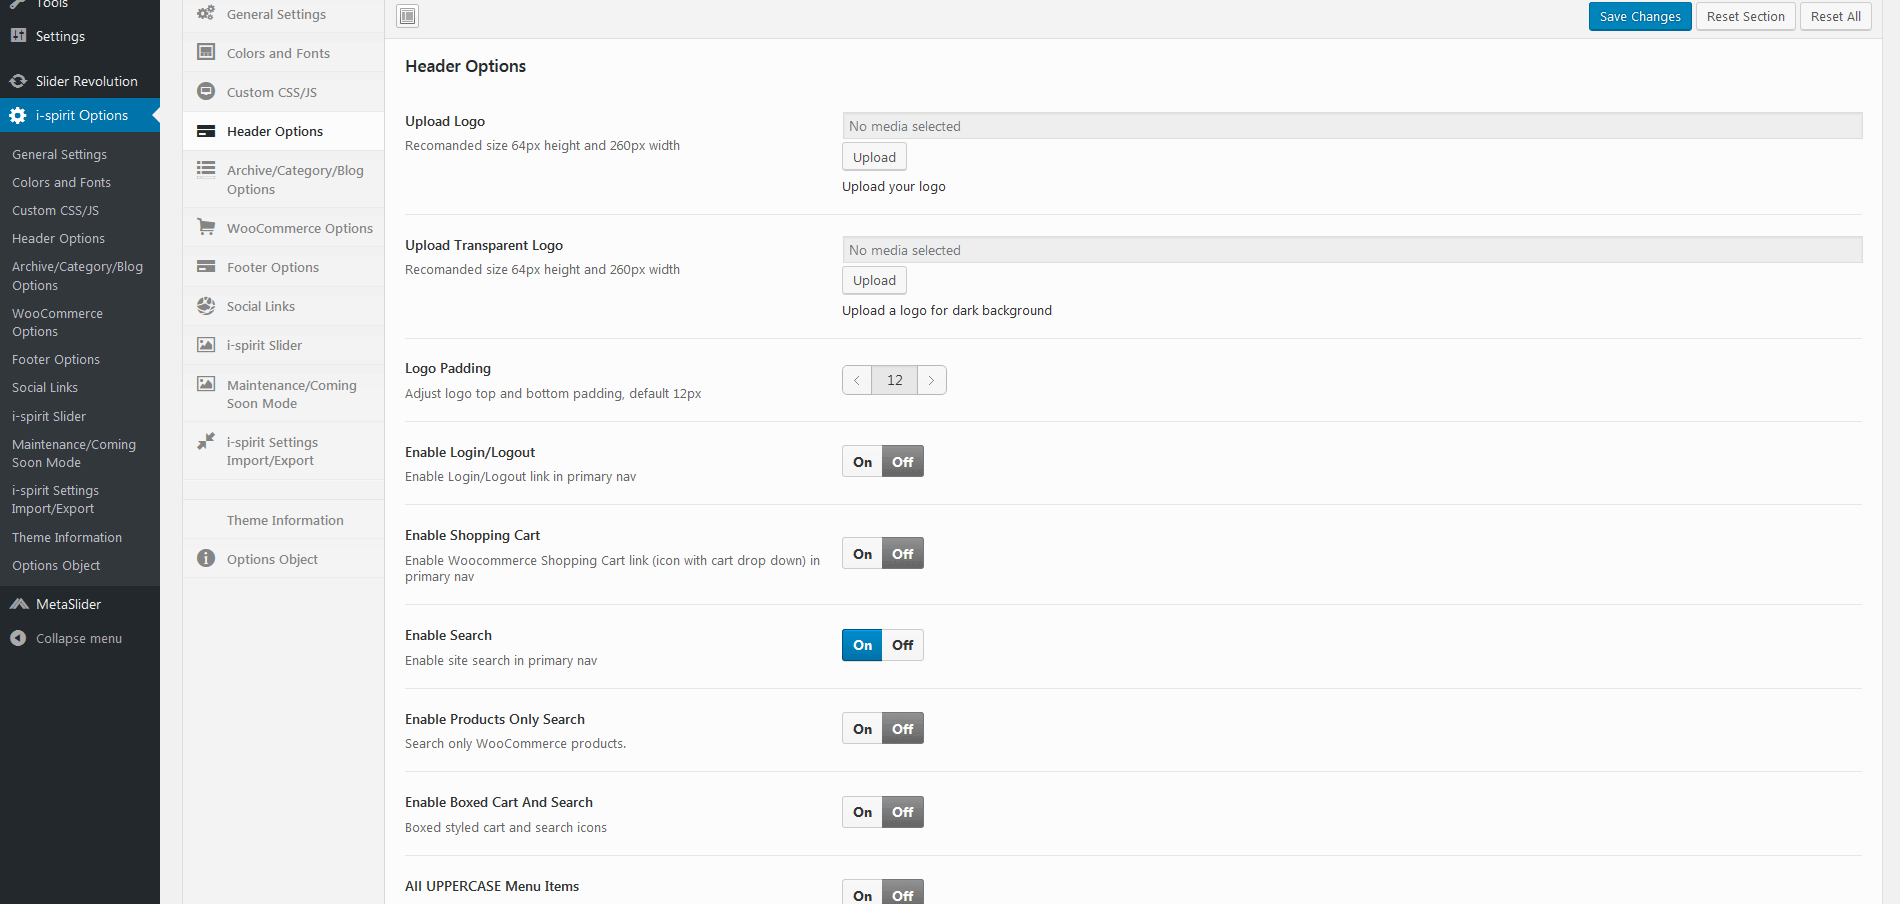Select Footer Options in admin submenu
1900x904 pixels.
[56, 359]
